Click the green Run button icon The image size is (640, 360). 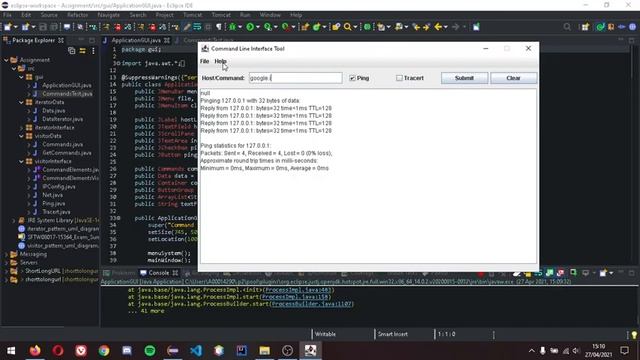(250, 27)
